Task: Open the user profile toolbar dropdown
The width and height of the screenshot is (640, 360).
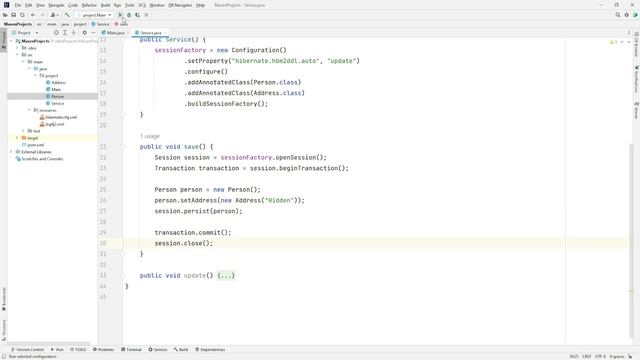Action: [54, 15]
